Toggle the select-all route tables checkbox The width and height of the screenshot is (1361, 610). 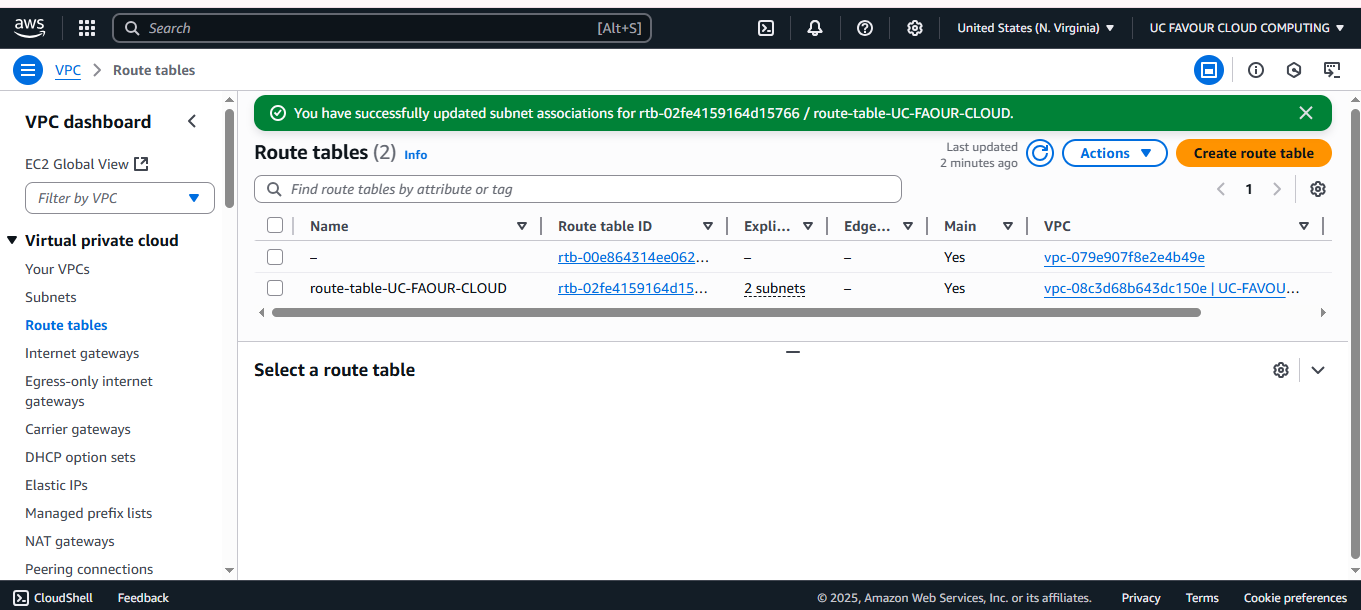[x=275, y=226]
